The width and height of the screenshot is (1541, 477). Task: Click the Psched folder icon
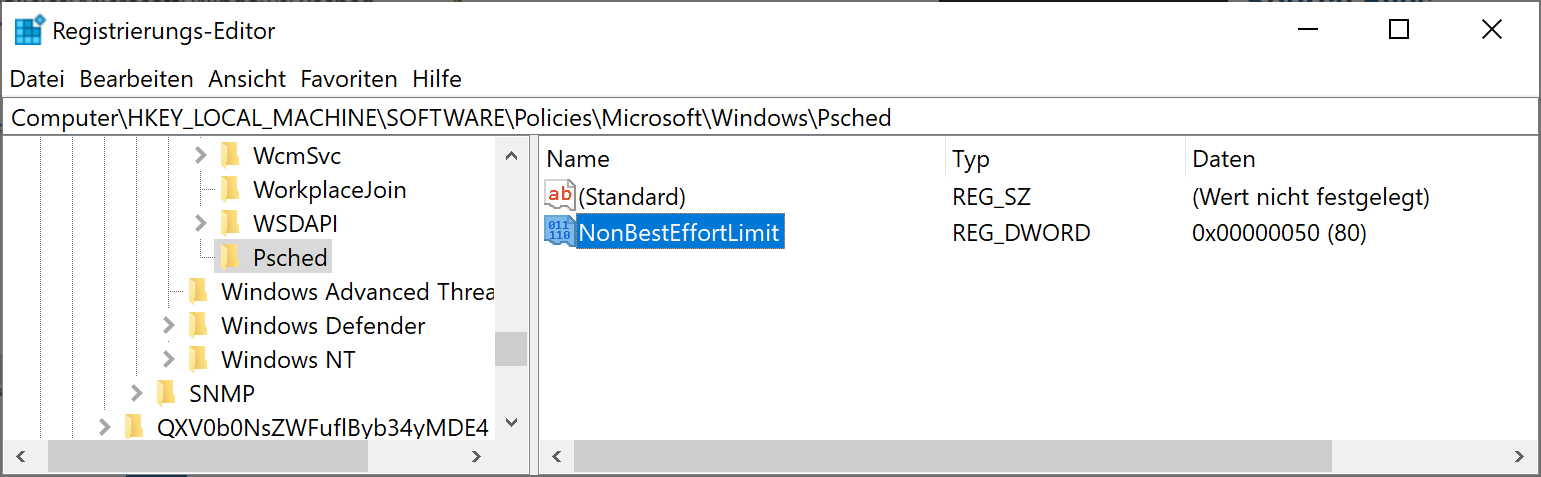point(231,257)
